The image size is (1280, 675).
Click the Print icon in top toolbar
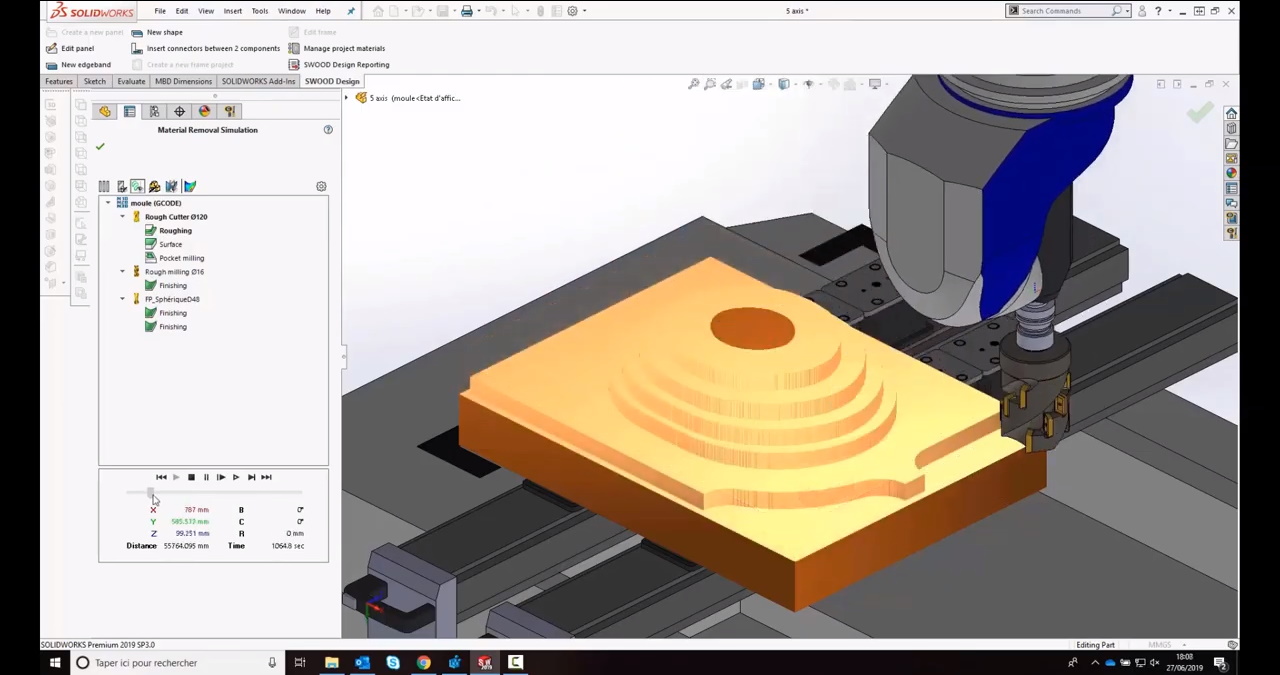pyautogui.click(x=467, y=11)
